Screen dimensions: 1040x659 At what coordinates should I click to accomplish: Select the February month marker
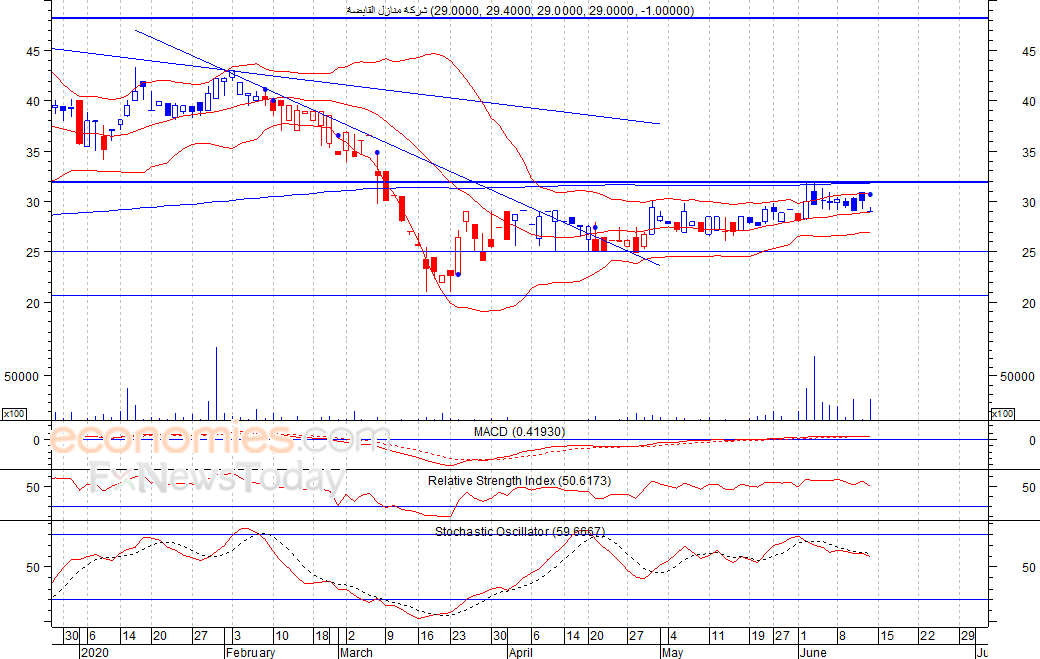click(x=250, y=652)
